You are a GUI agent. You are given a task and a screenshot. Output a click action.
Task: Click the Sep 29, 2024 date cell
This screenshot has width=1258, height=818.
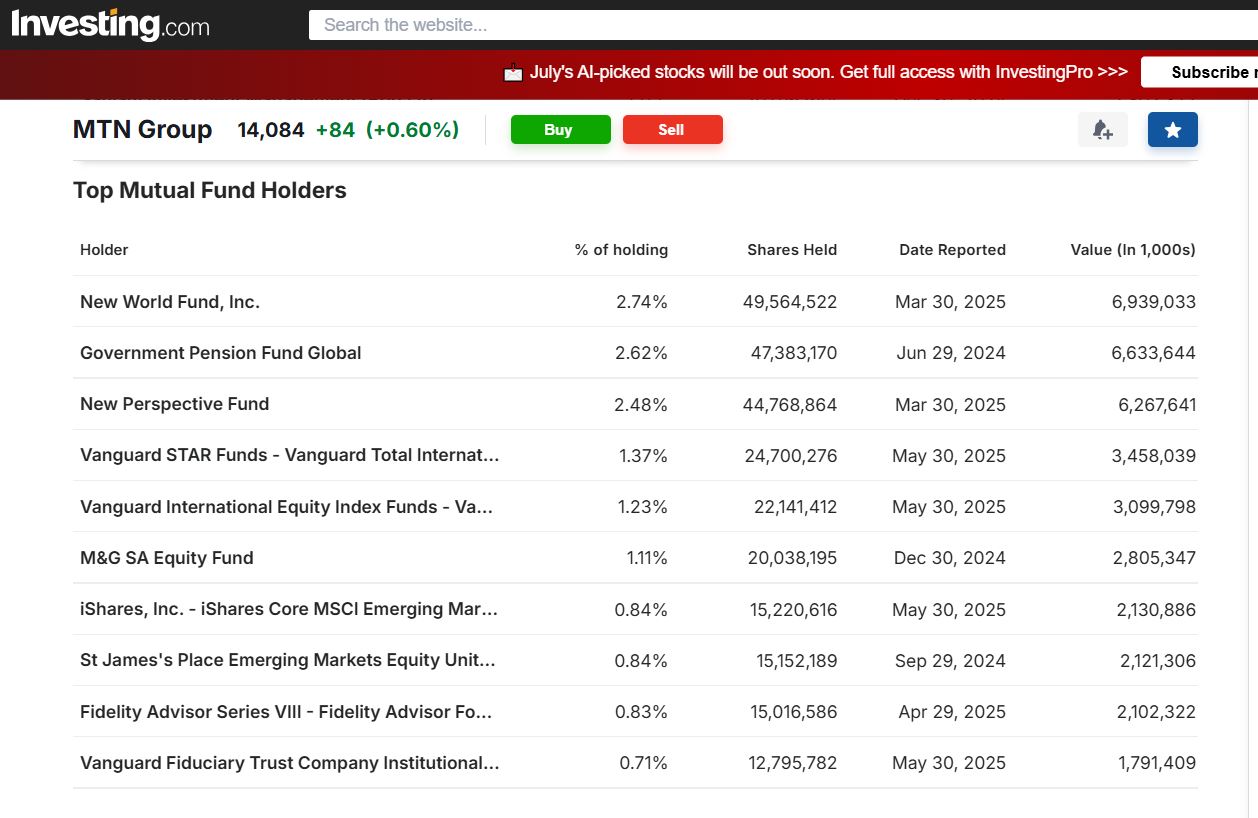pyautogui.click(x=950, y=661)
